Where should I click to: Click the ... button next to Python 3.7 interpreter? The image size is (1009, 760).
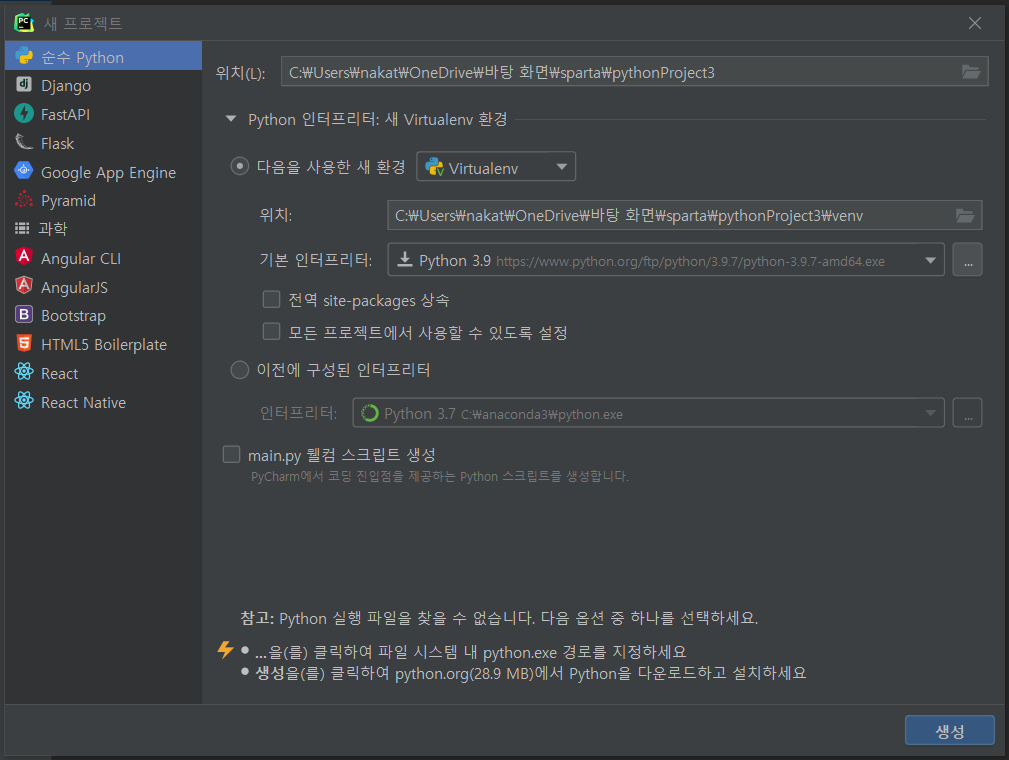tap(967, 413)
